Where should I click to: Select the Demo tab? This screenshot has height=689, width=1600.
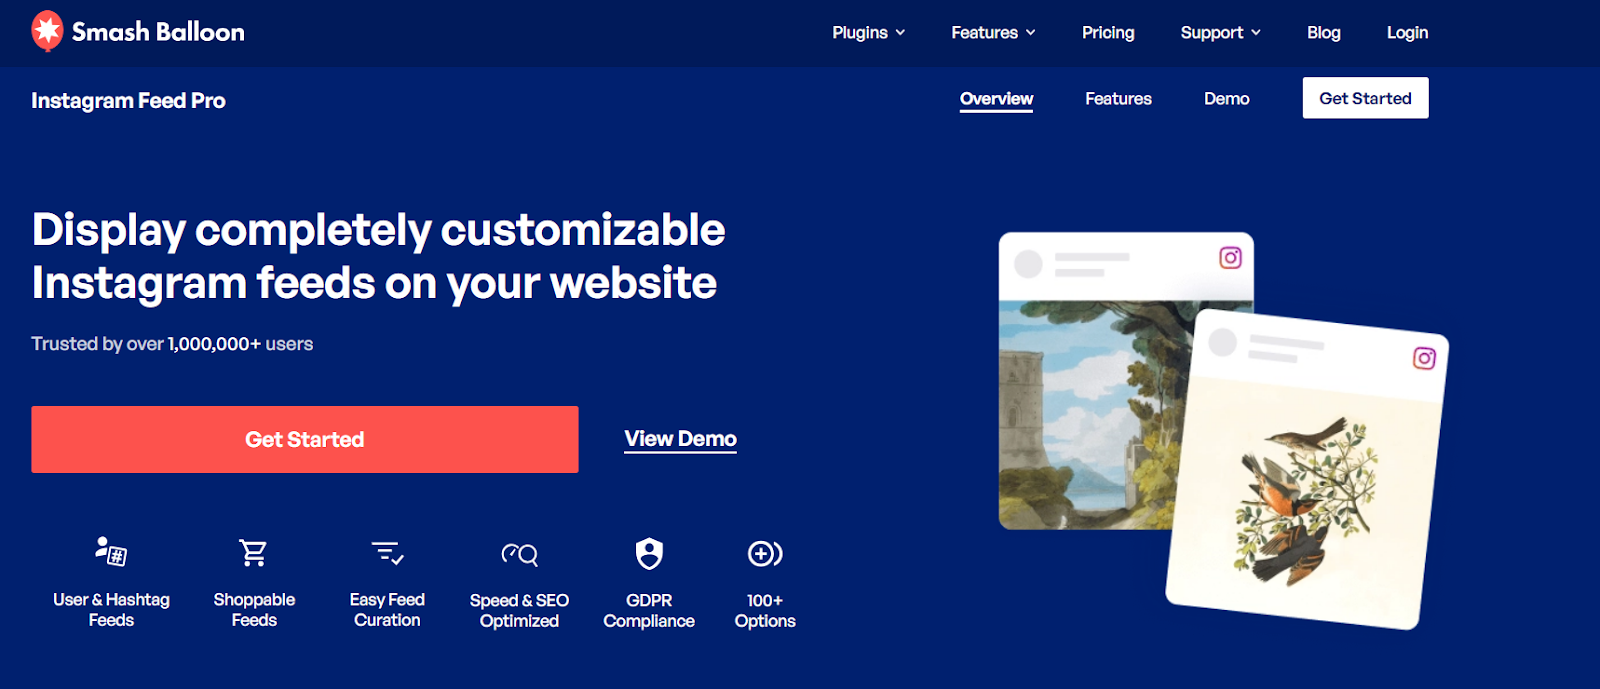coord(1226,99)
